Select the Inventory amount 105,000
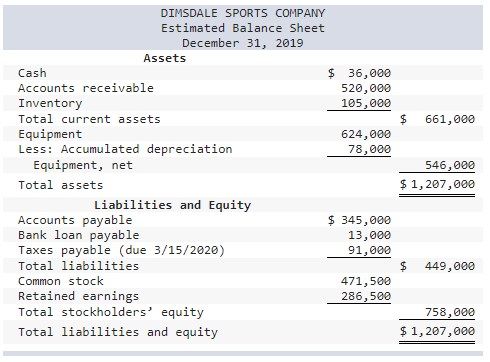The image size is (490, 362). pos(366,103)
